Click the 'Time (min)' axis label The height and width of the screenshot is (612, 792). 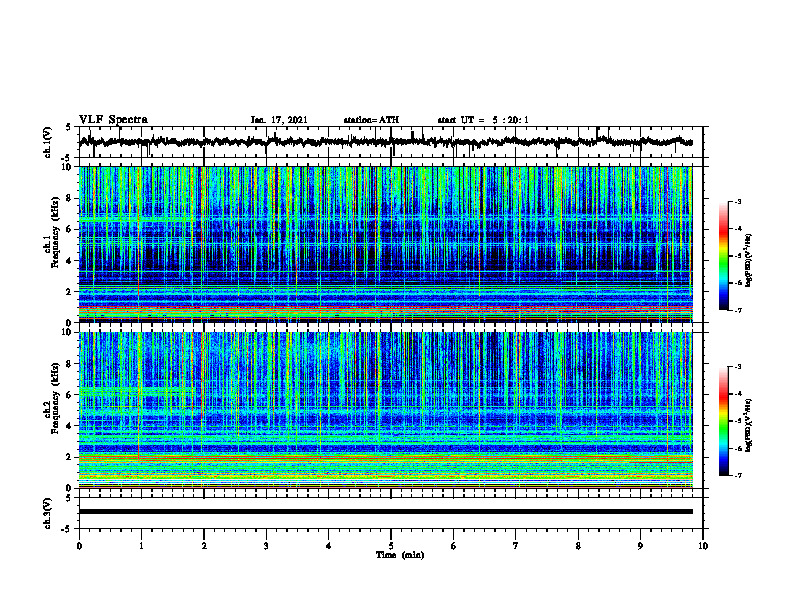coord(400,555)
